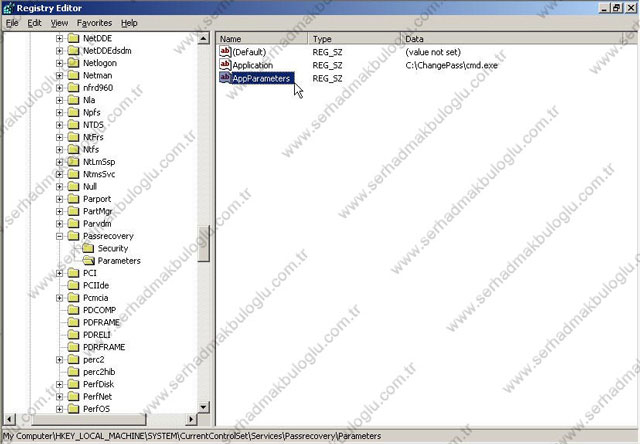Click the PCIIde folder icon
Screen dimensions: 640x444
pyautogui.click(x=73, y=285)
